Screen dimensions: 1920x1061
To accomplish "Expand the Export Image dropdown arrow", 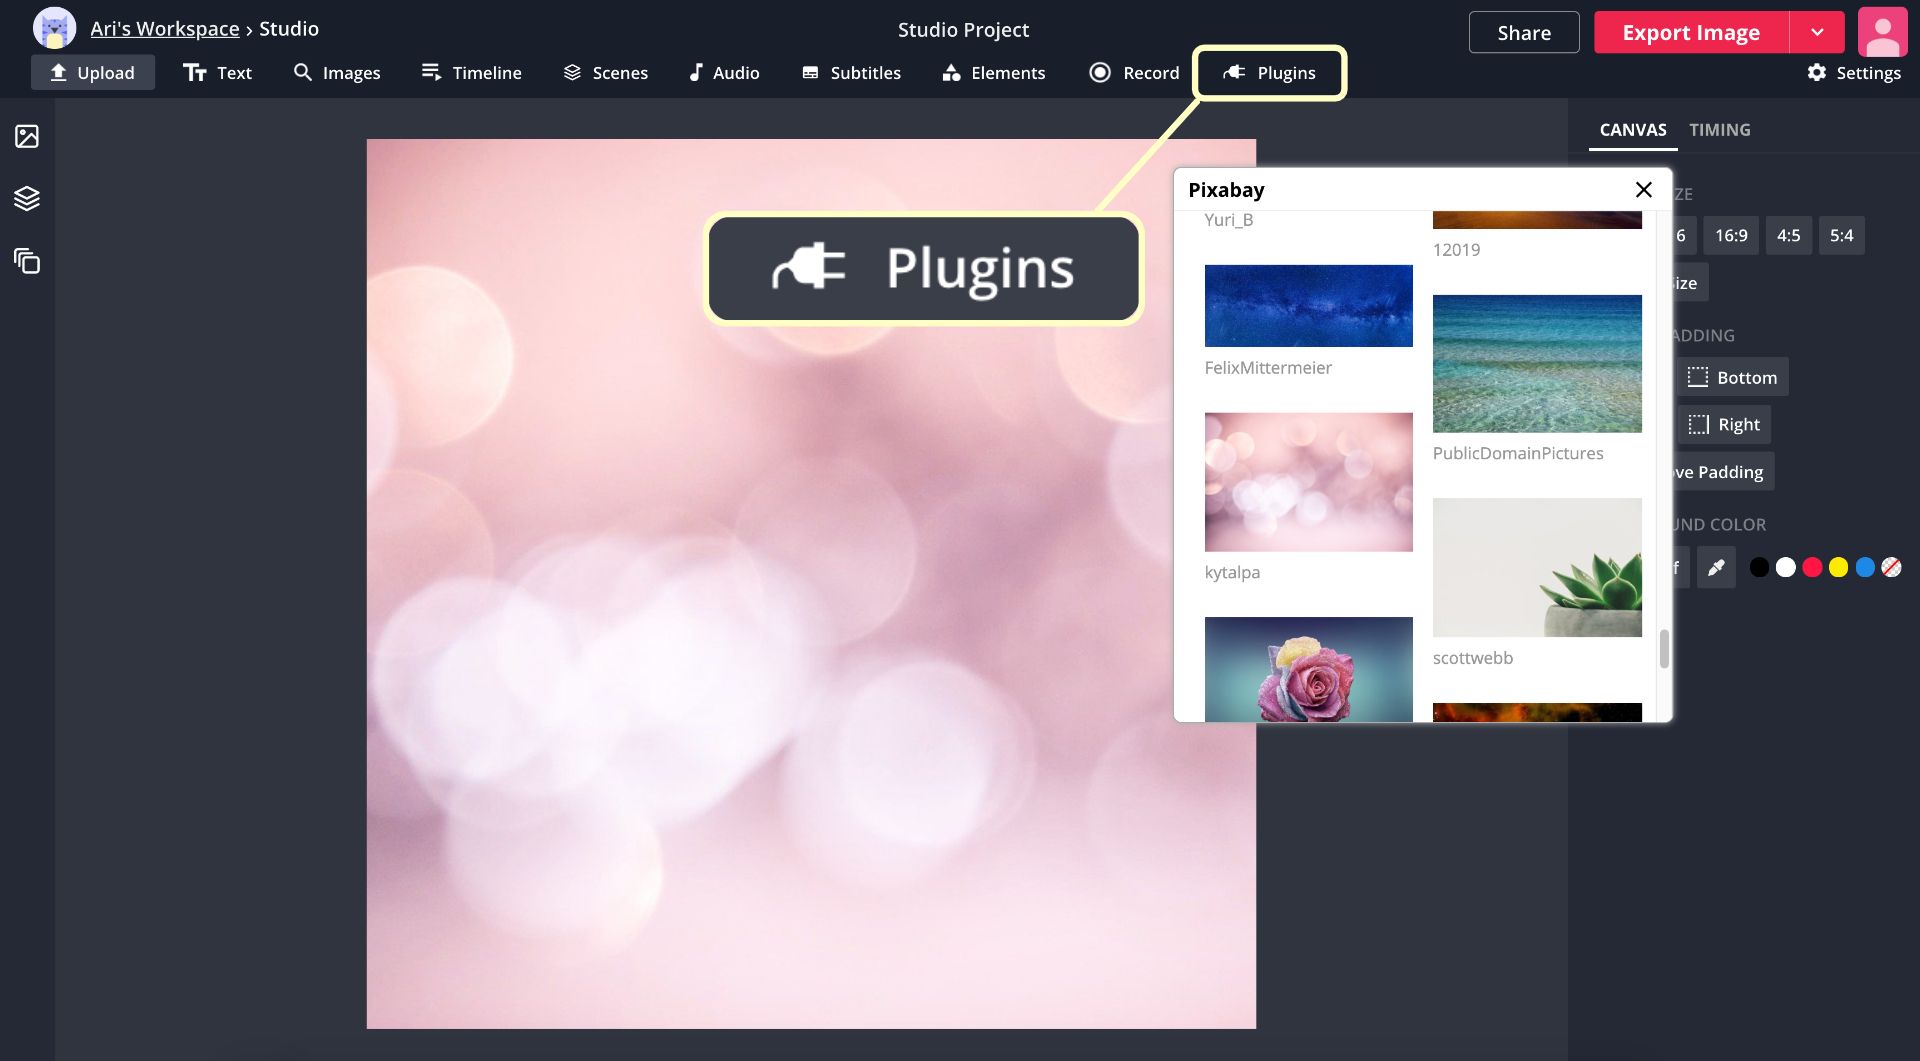I will (x=1817, y=33).
